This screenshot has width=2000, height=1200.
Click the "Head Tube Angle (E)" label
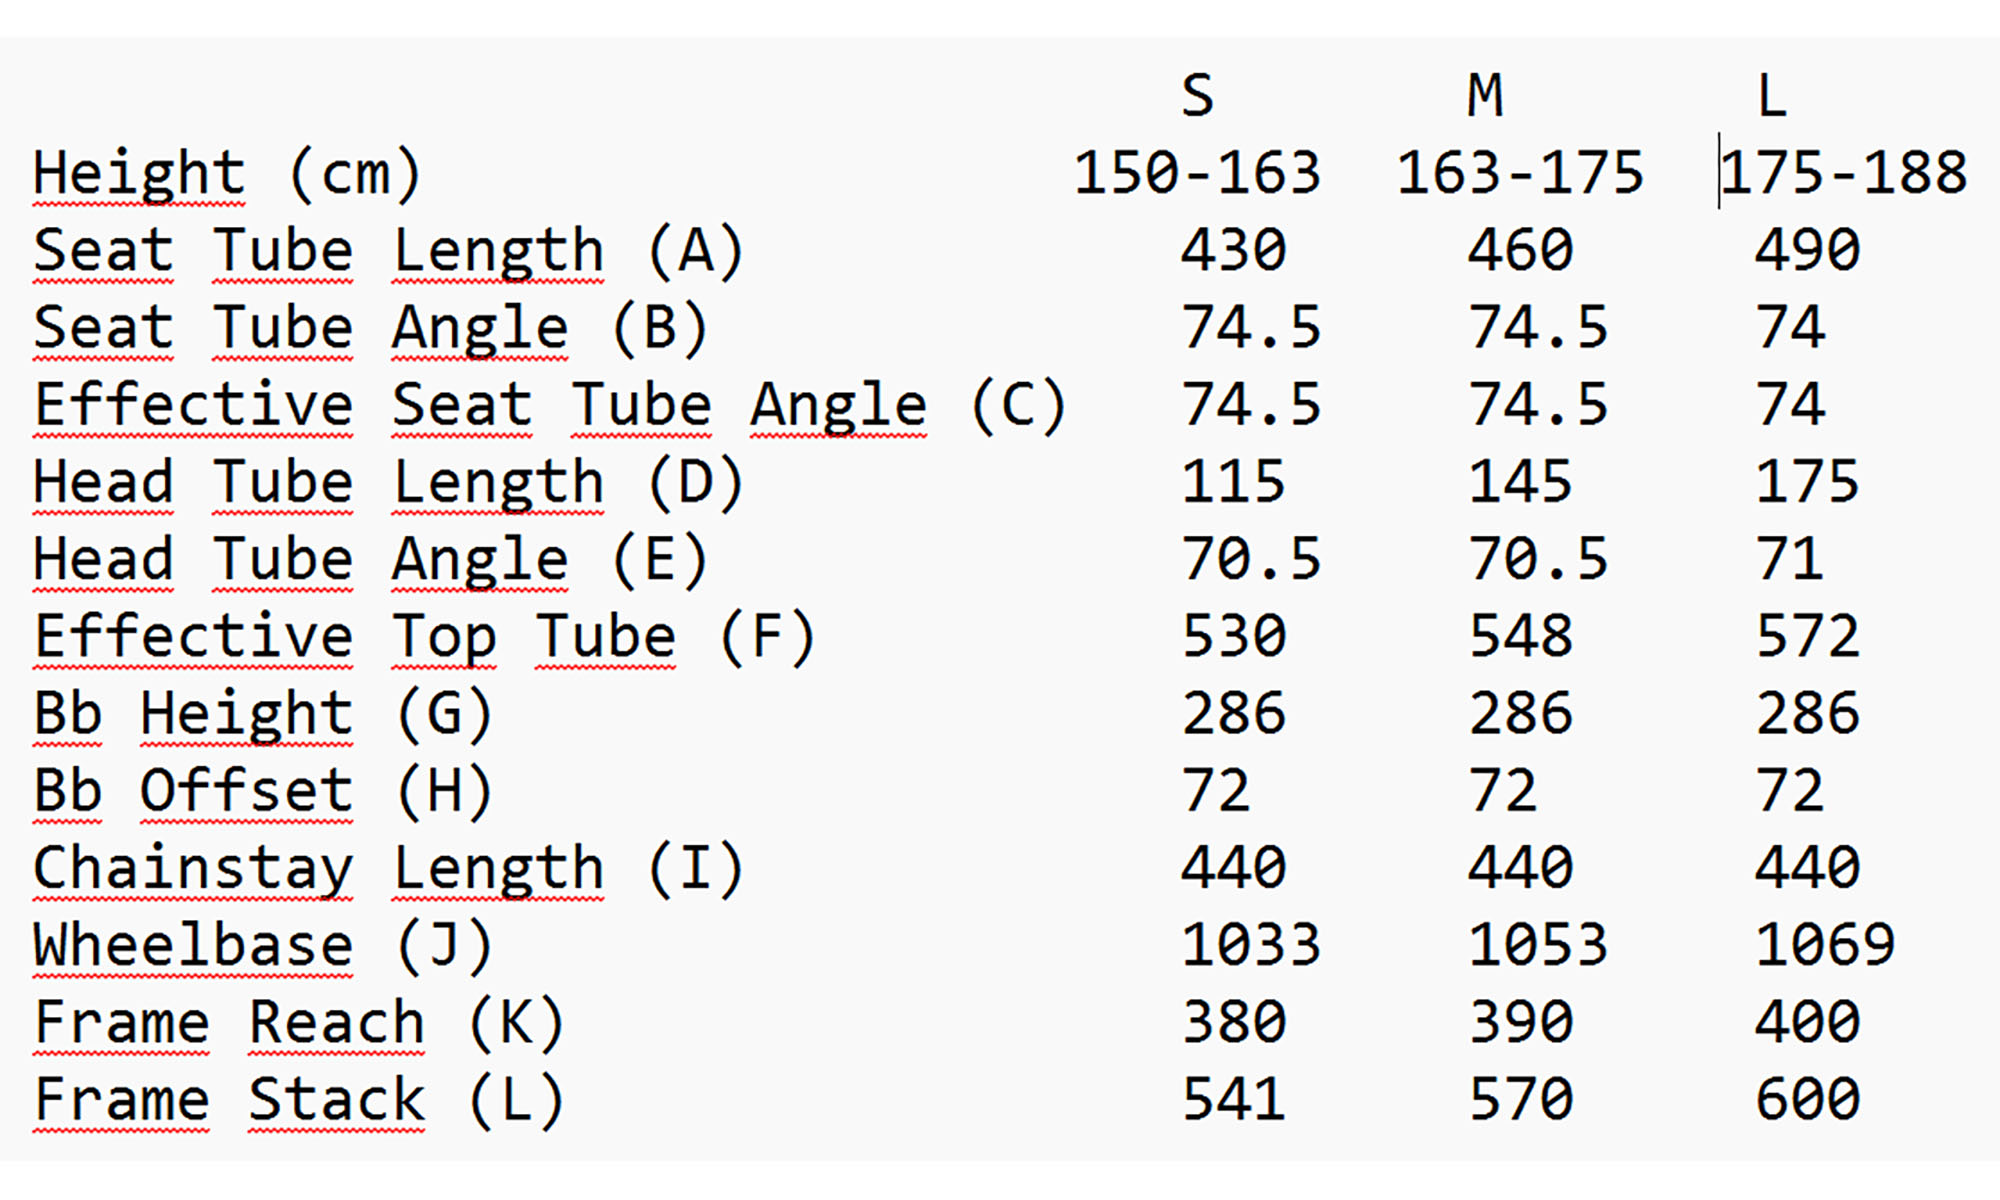click(x=370, y=560)
